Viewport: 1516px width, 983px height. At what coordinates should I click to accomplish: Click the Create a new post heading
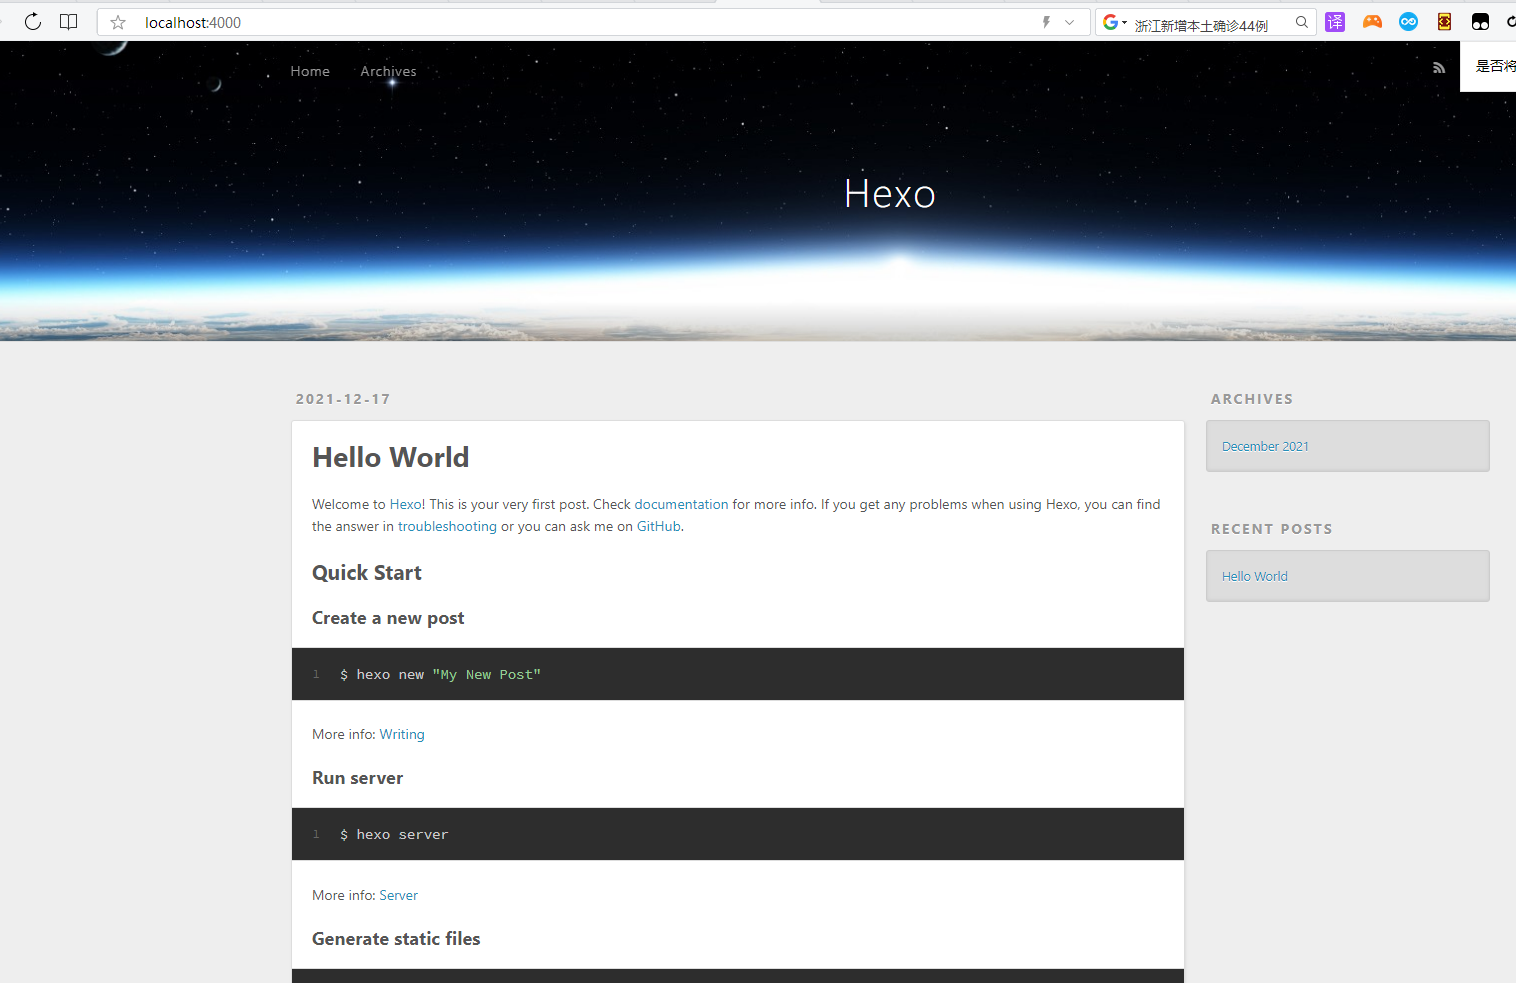[x=388, y=618]
